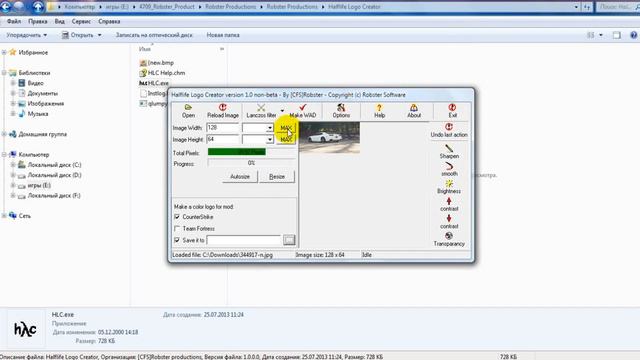Select Домашняя группа in navigation pane
The height and width of the screenshot is (360, 640).
[x=42, y=134]
